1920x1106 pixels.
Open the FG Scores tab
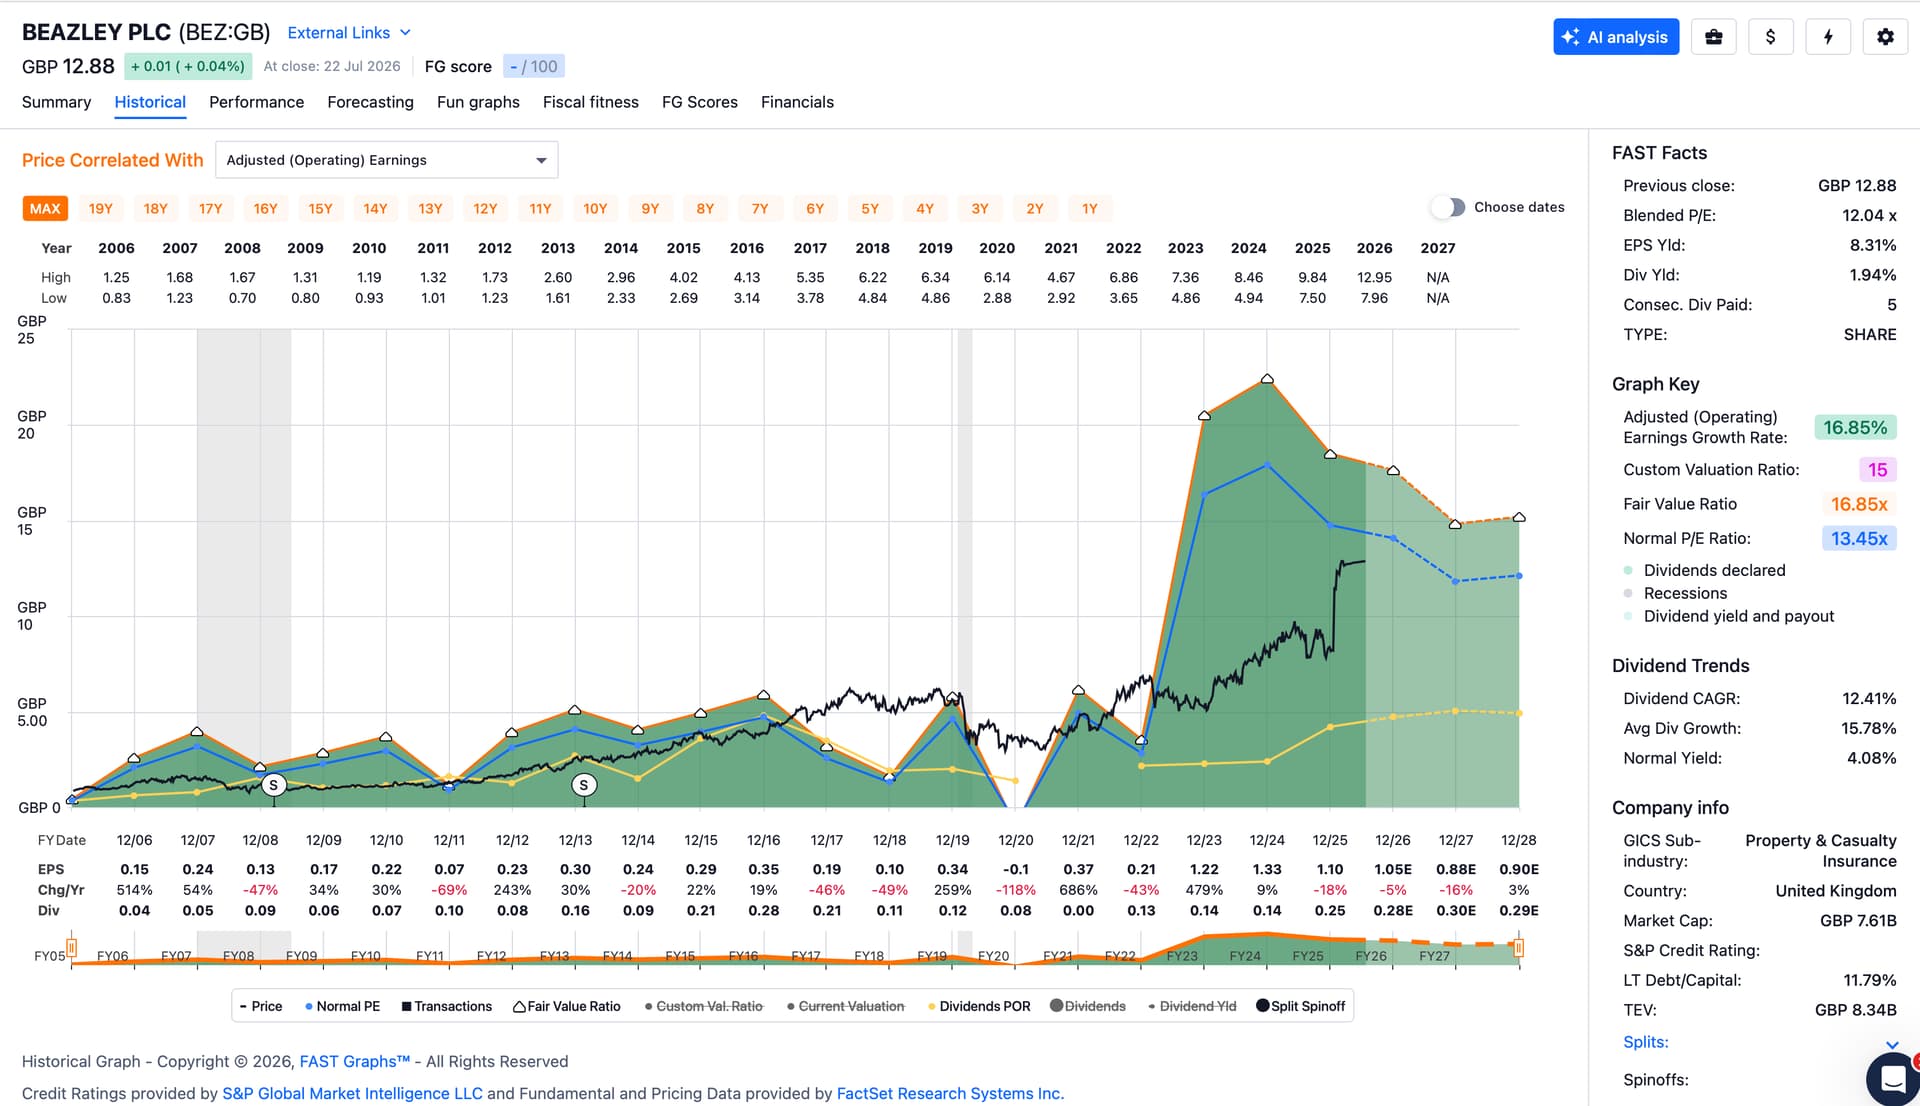point(700,102)
